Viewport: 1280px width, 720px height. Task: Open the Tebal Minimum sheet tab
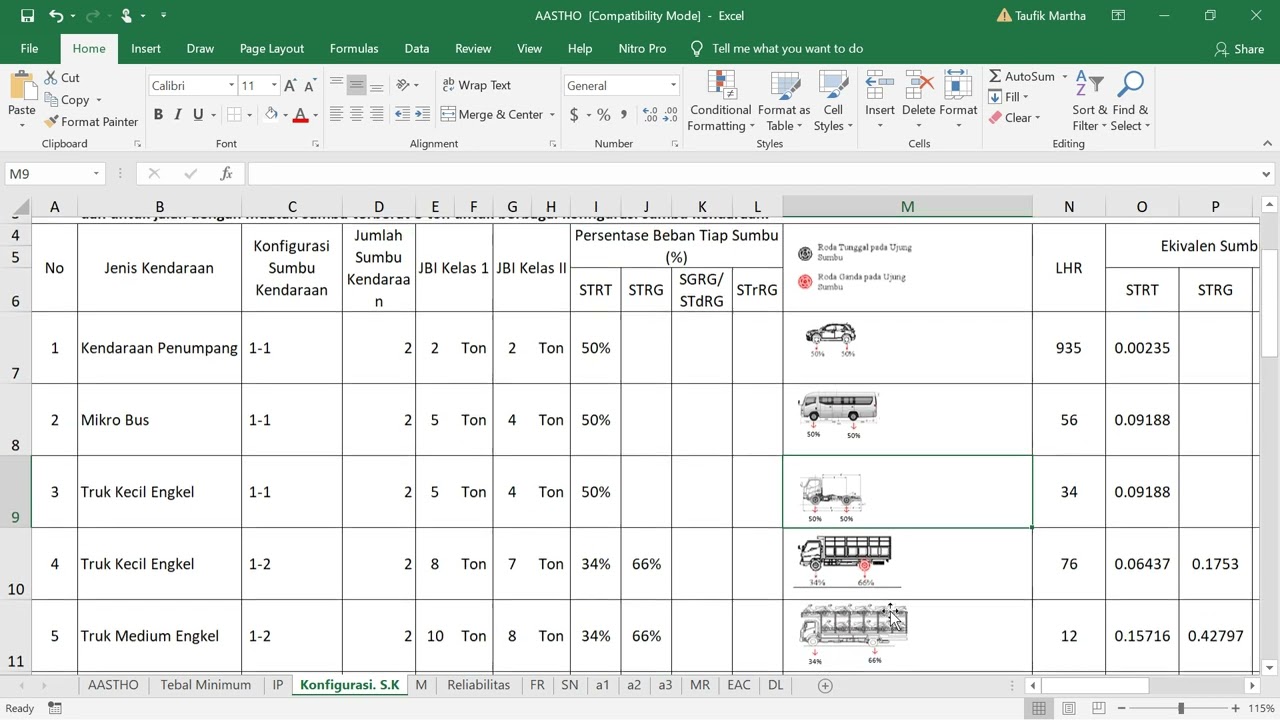(206, 685)
